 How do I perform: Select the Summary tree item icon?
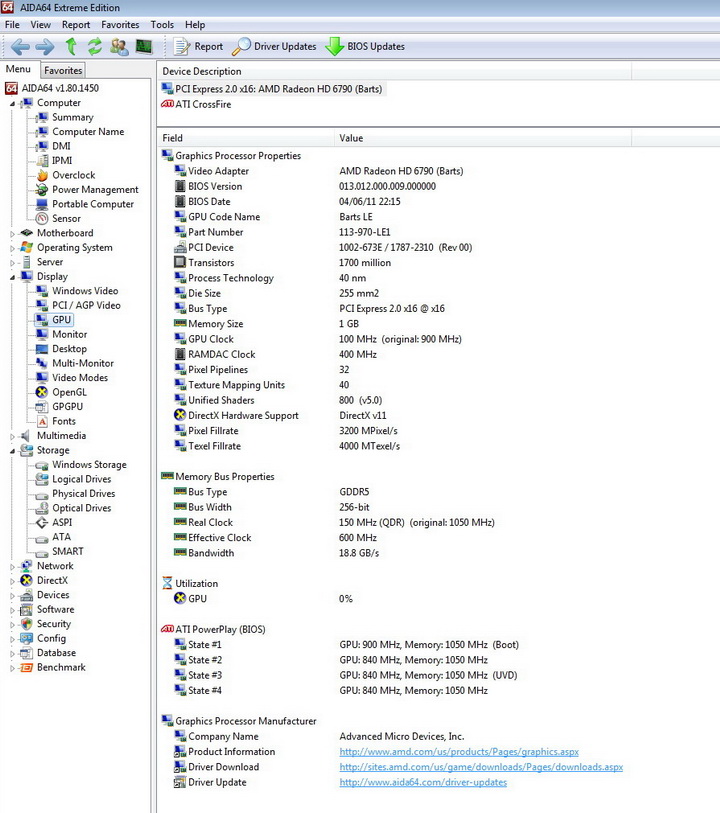pos(42,118)
